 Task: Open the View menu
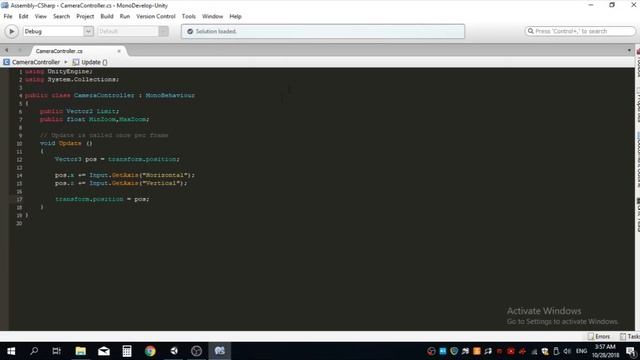coord(40,16)
